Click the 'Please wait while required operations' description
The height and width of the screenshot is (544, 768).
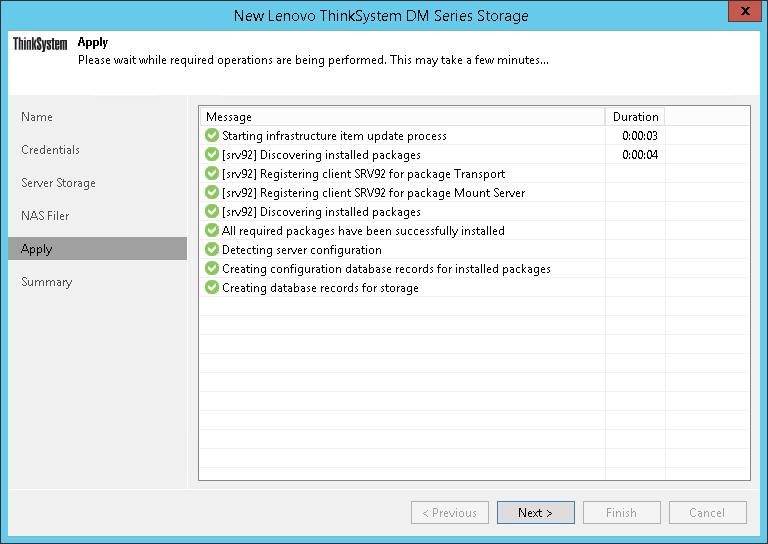(x=313, y=60)
